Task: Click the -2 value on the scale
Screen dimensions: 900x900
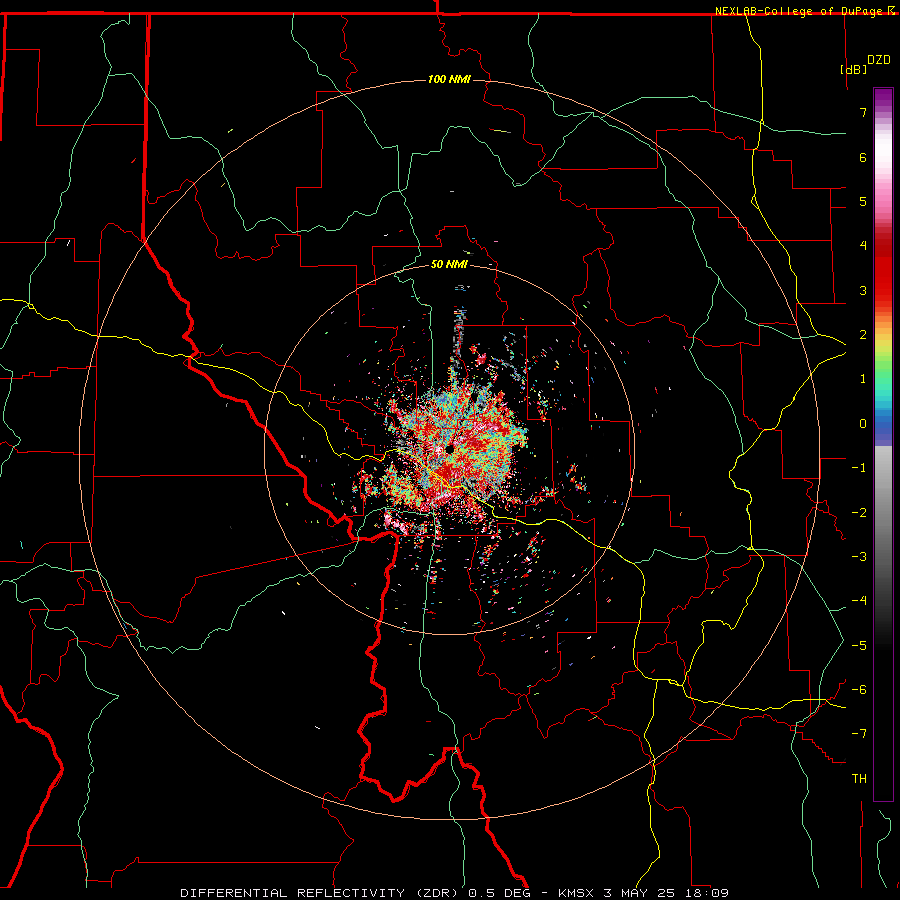Action: pos(859,513)
